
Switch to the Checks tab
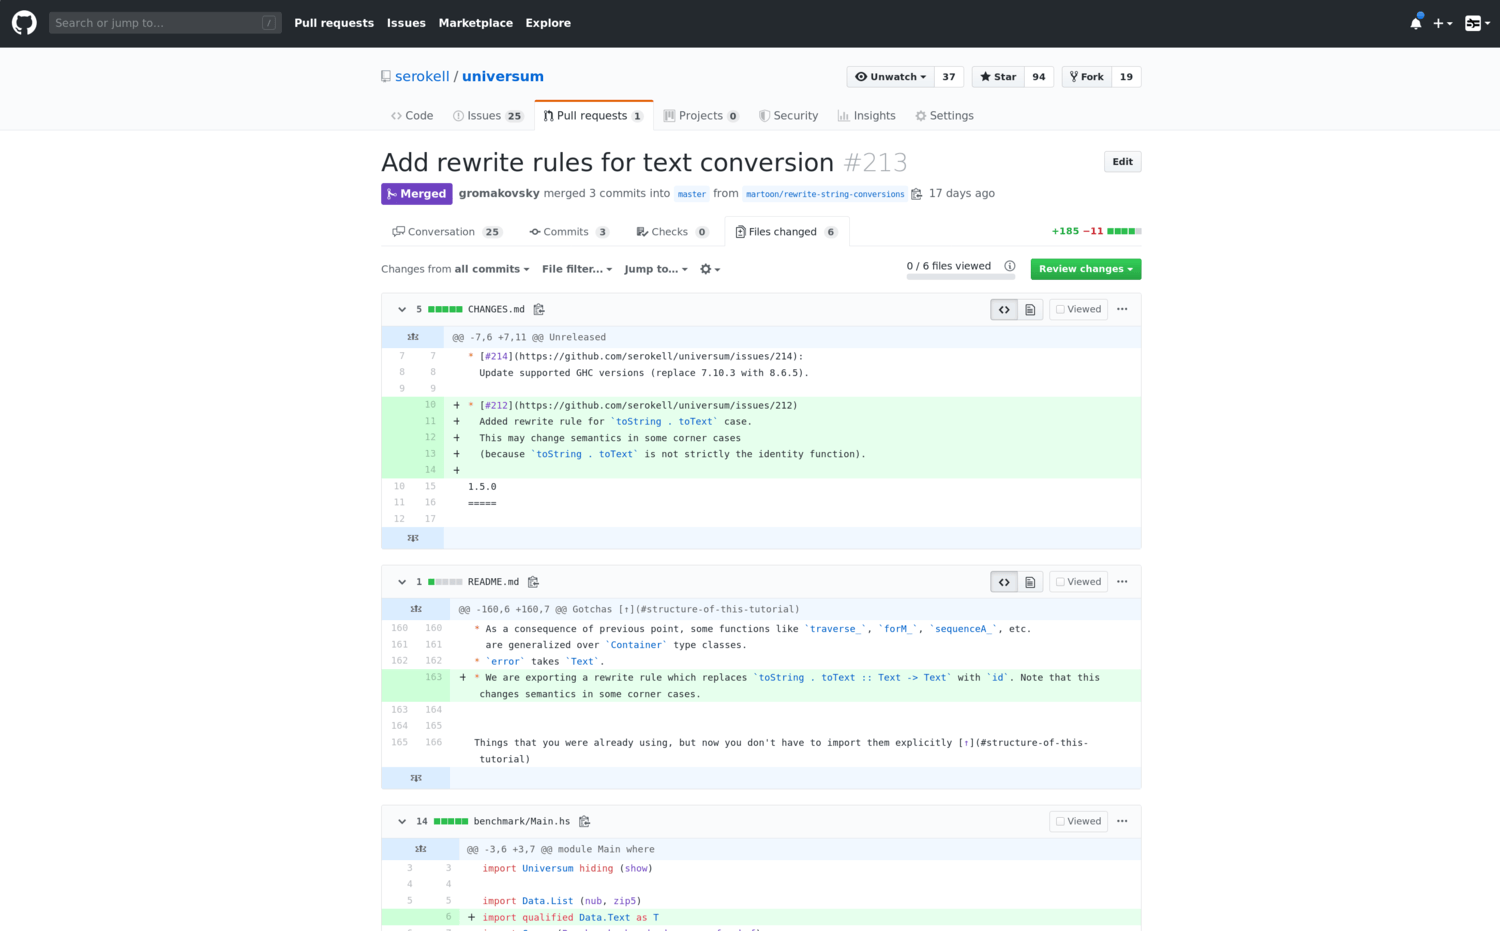(x=672, y=232)
